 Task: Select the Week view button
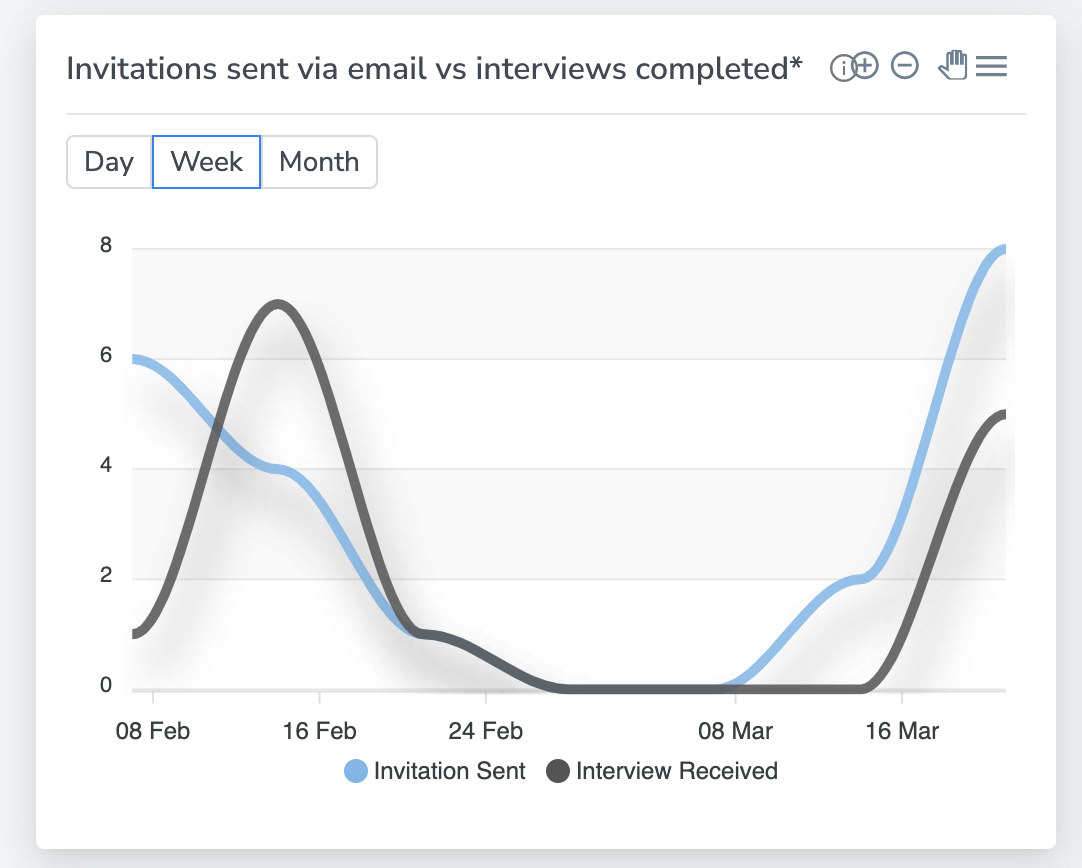[206, 162]
